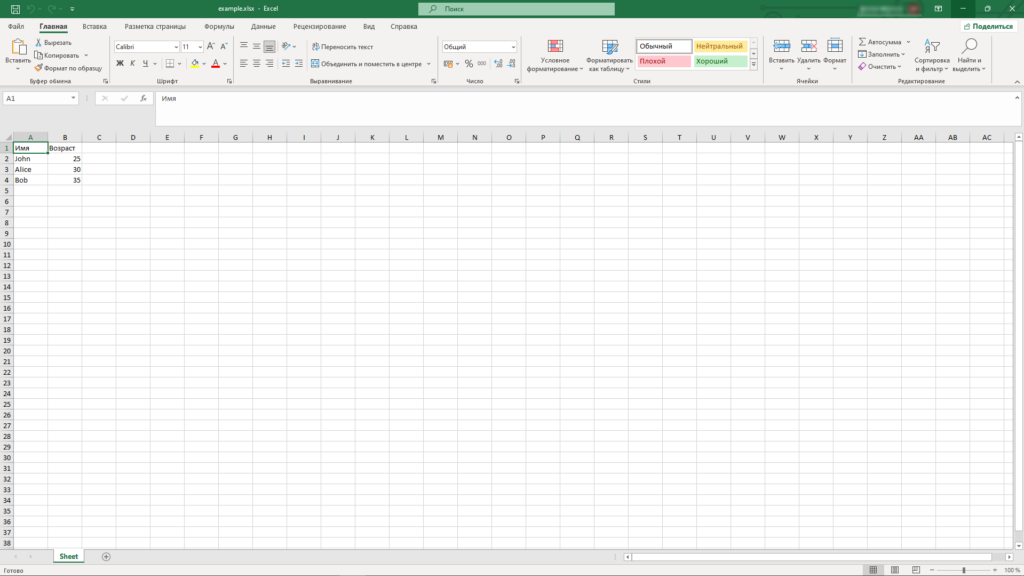Enable center text alignment
Screen dimensions: 1024x576
256,63
